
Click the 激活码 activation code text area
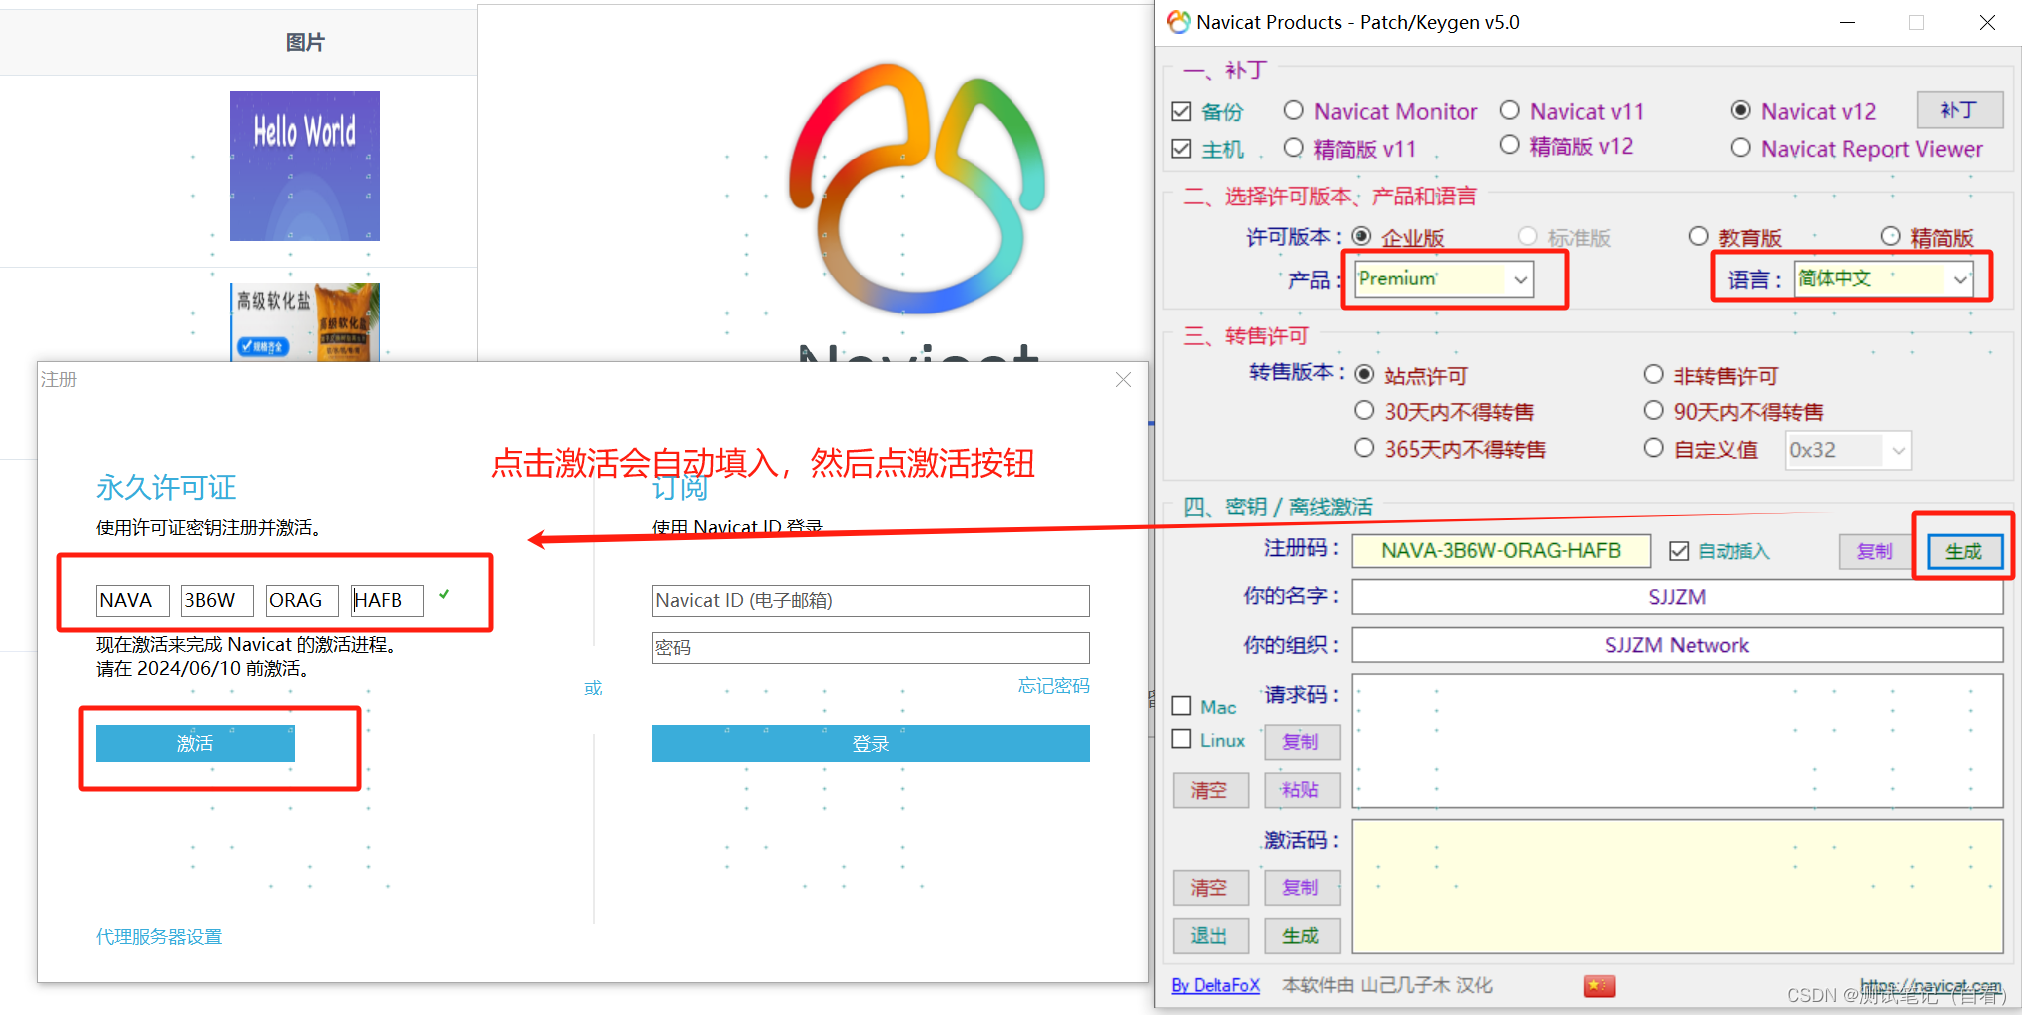point(1677,886)
